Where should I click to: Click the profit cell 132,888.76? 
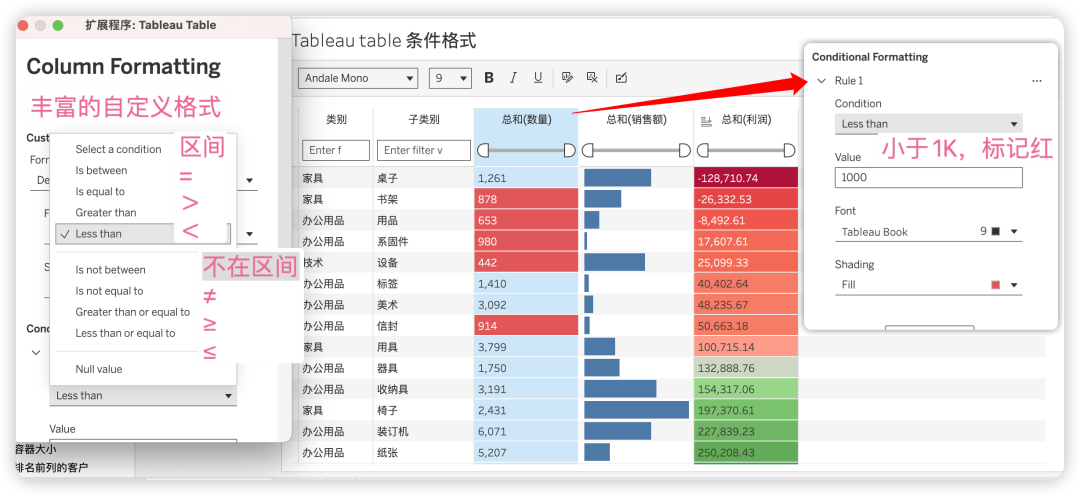point(746,369)
